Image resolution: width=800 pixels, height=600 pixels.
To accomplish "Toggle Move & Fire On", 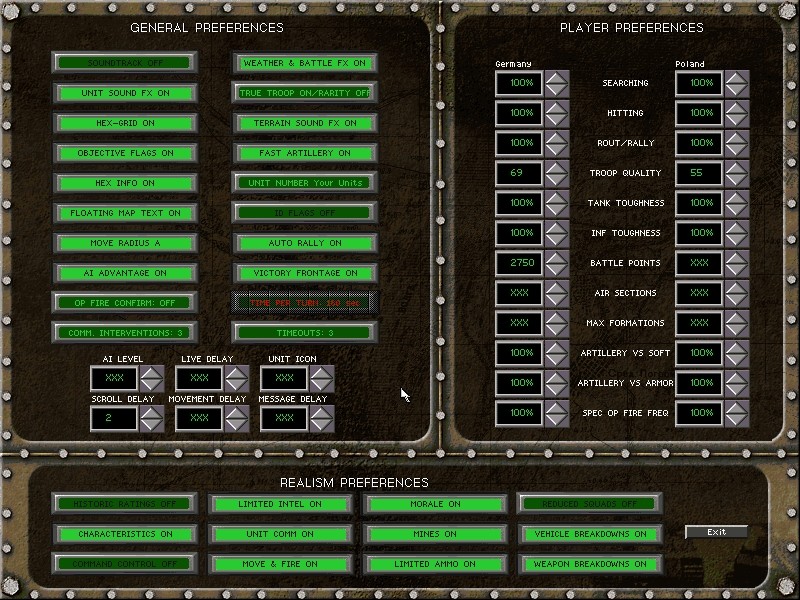I will tap(280, 564).
